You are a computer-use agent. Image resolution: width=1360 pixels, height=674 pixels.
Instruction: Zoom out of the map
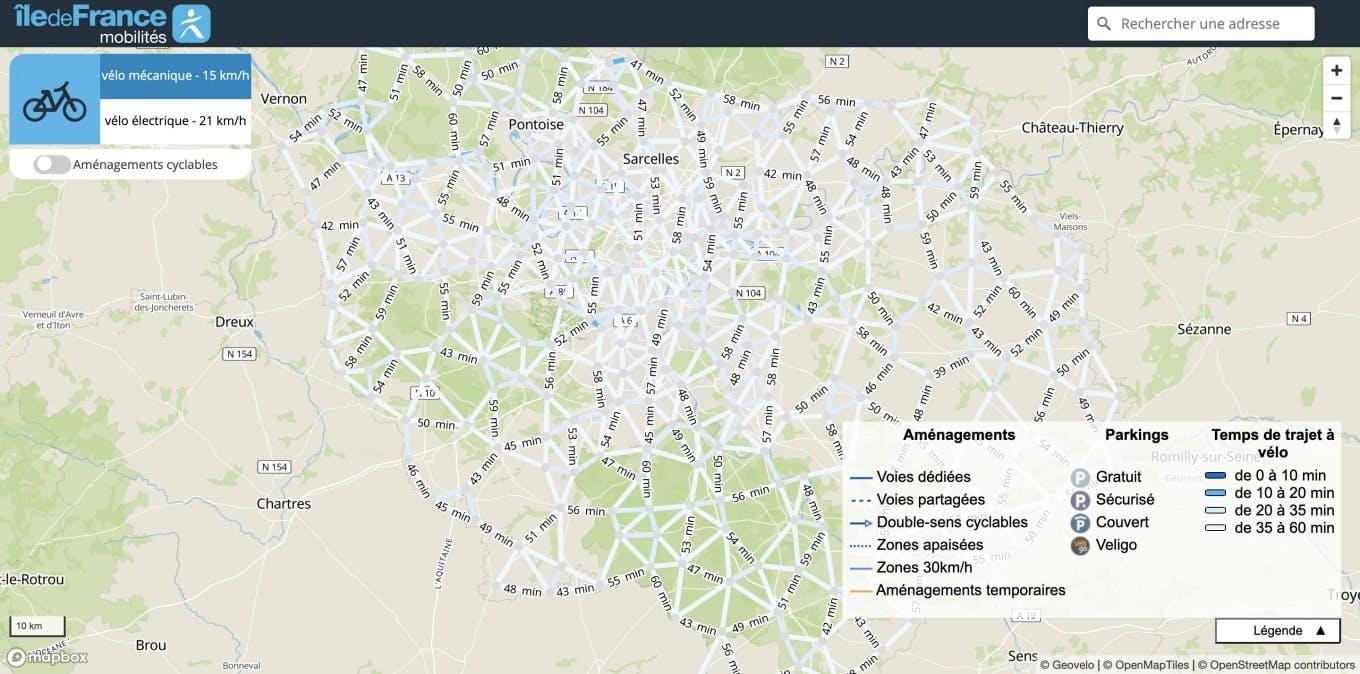(1336, 98)
